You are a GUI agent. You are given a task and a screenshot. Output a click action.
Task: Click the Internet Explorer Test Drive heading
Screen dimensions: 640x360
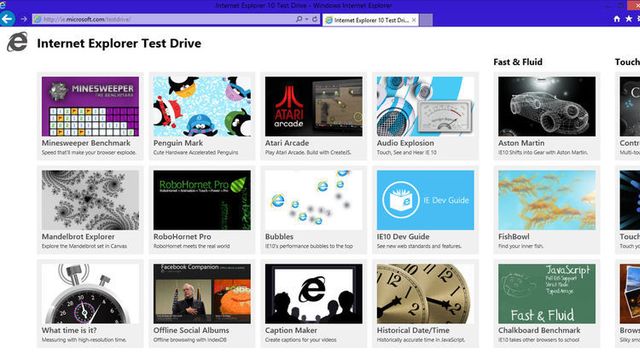pos(119,43)
